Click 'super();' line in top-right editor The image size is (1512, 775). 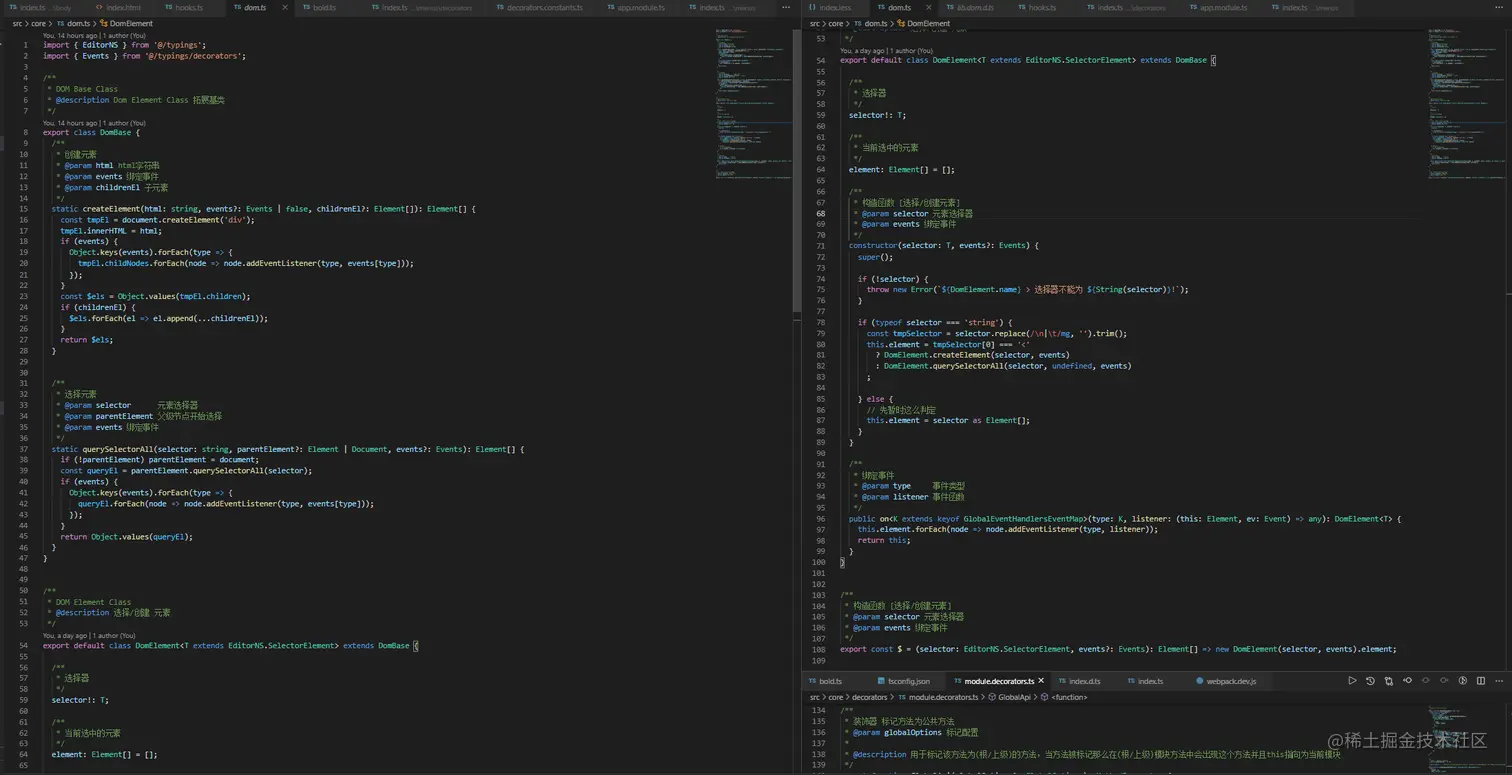(875, 257)
